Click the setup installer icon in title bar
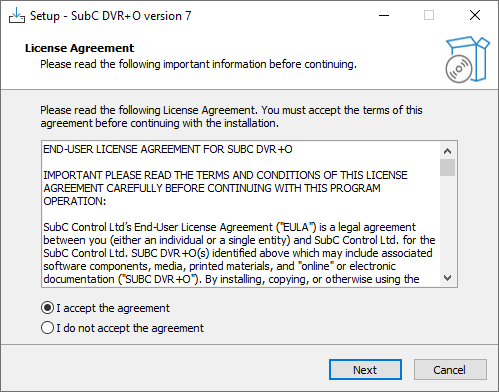 [x=17, y=16]
